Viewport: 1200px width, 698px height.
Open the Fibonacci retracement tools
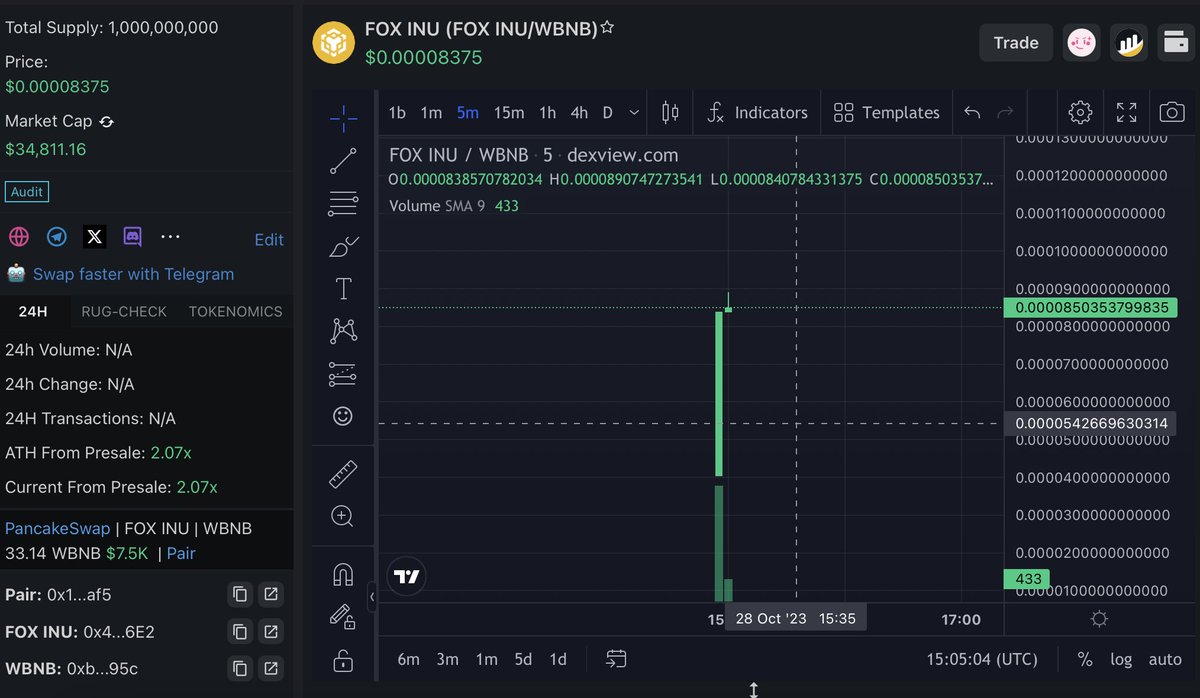click(343, 204)
